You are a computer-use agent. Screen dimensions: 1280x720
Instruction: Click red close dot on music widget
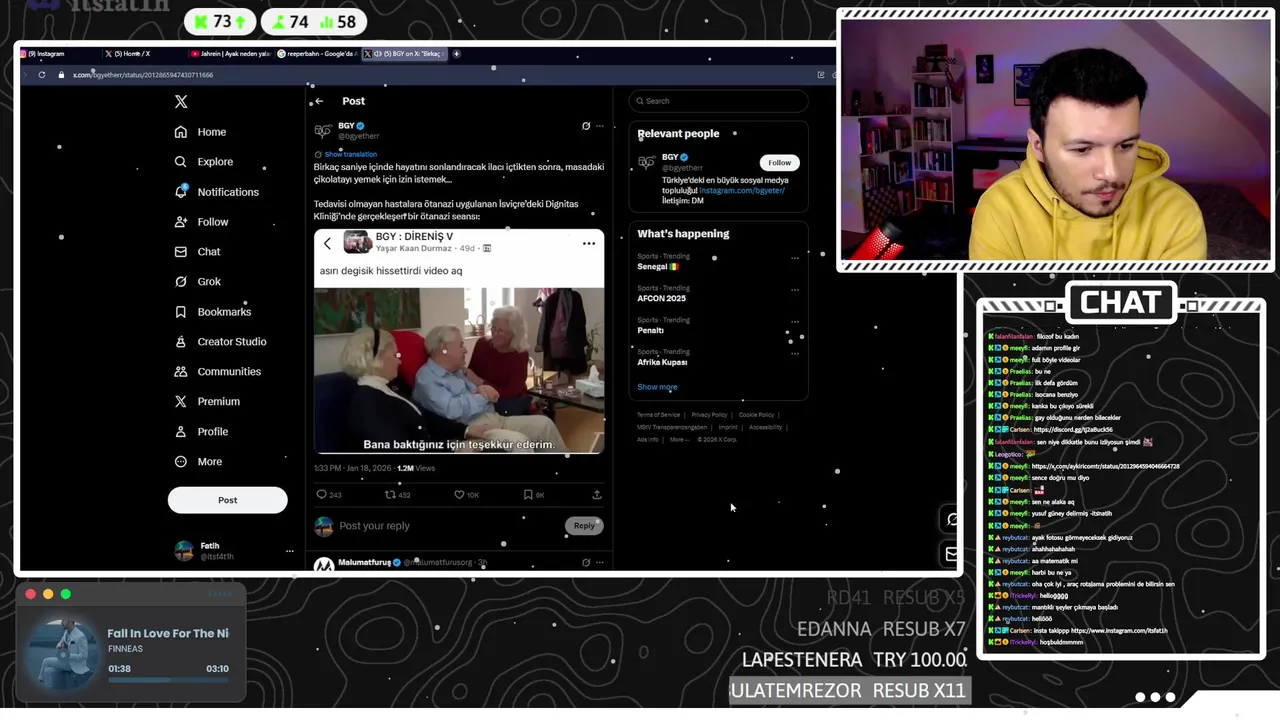click(31, 594)
